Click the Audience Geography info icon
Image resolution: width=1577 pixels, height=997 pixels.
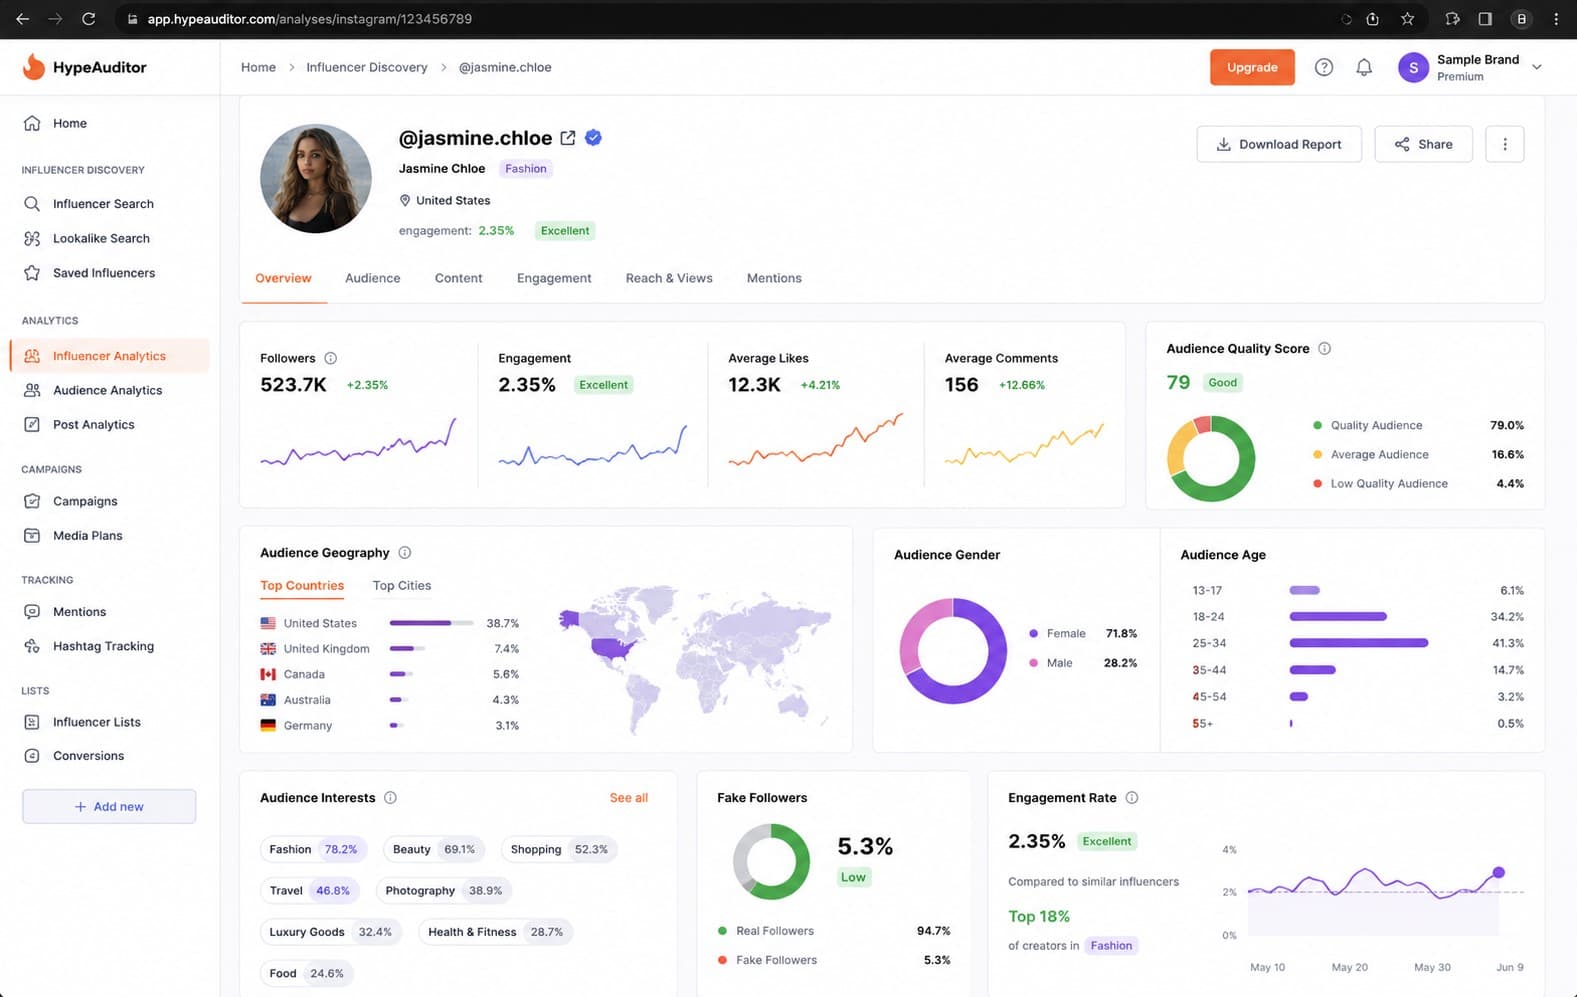click(x=405, y=552)
